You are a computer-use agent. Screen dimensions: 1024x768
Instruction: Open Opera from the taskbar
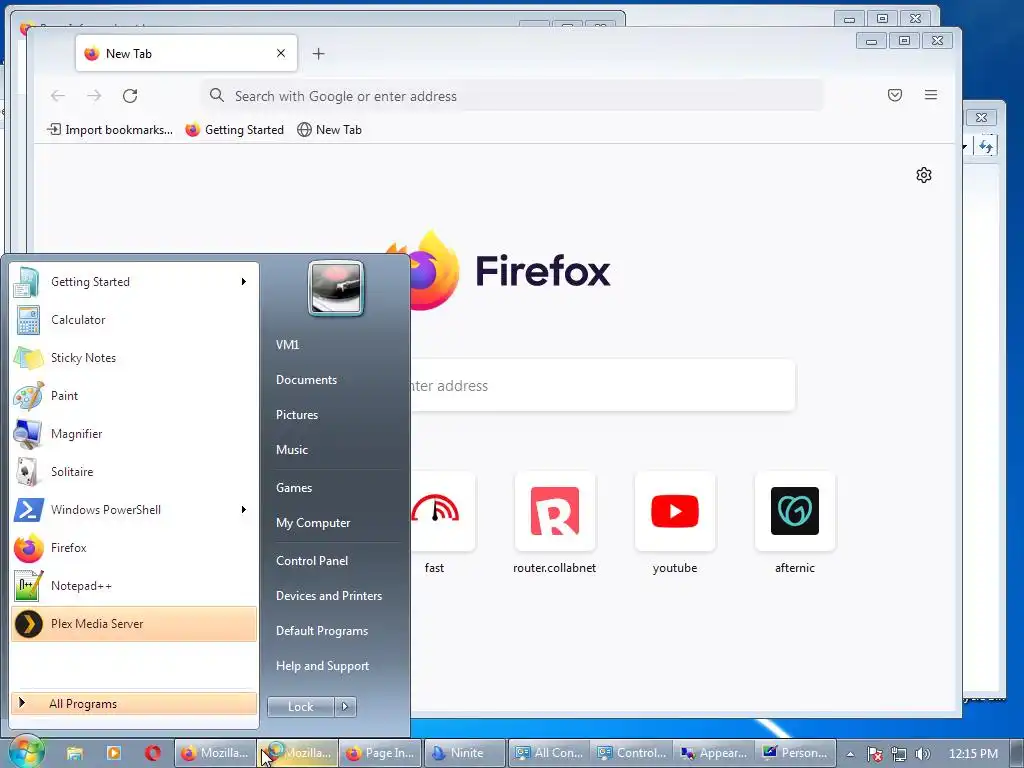coord(153,753)
